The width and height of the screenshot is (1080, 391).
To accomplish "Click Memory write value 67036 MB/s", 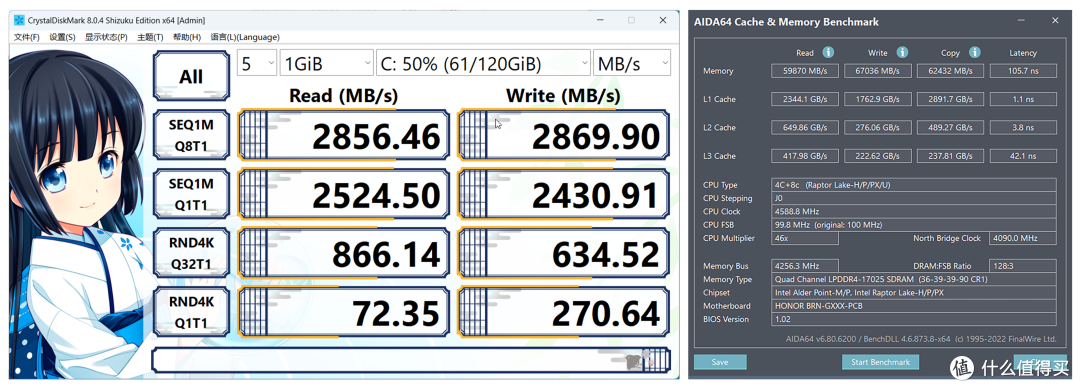I will tap(878, 71).
